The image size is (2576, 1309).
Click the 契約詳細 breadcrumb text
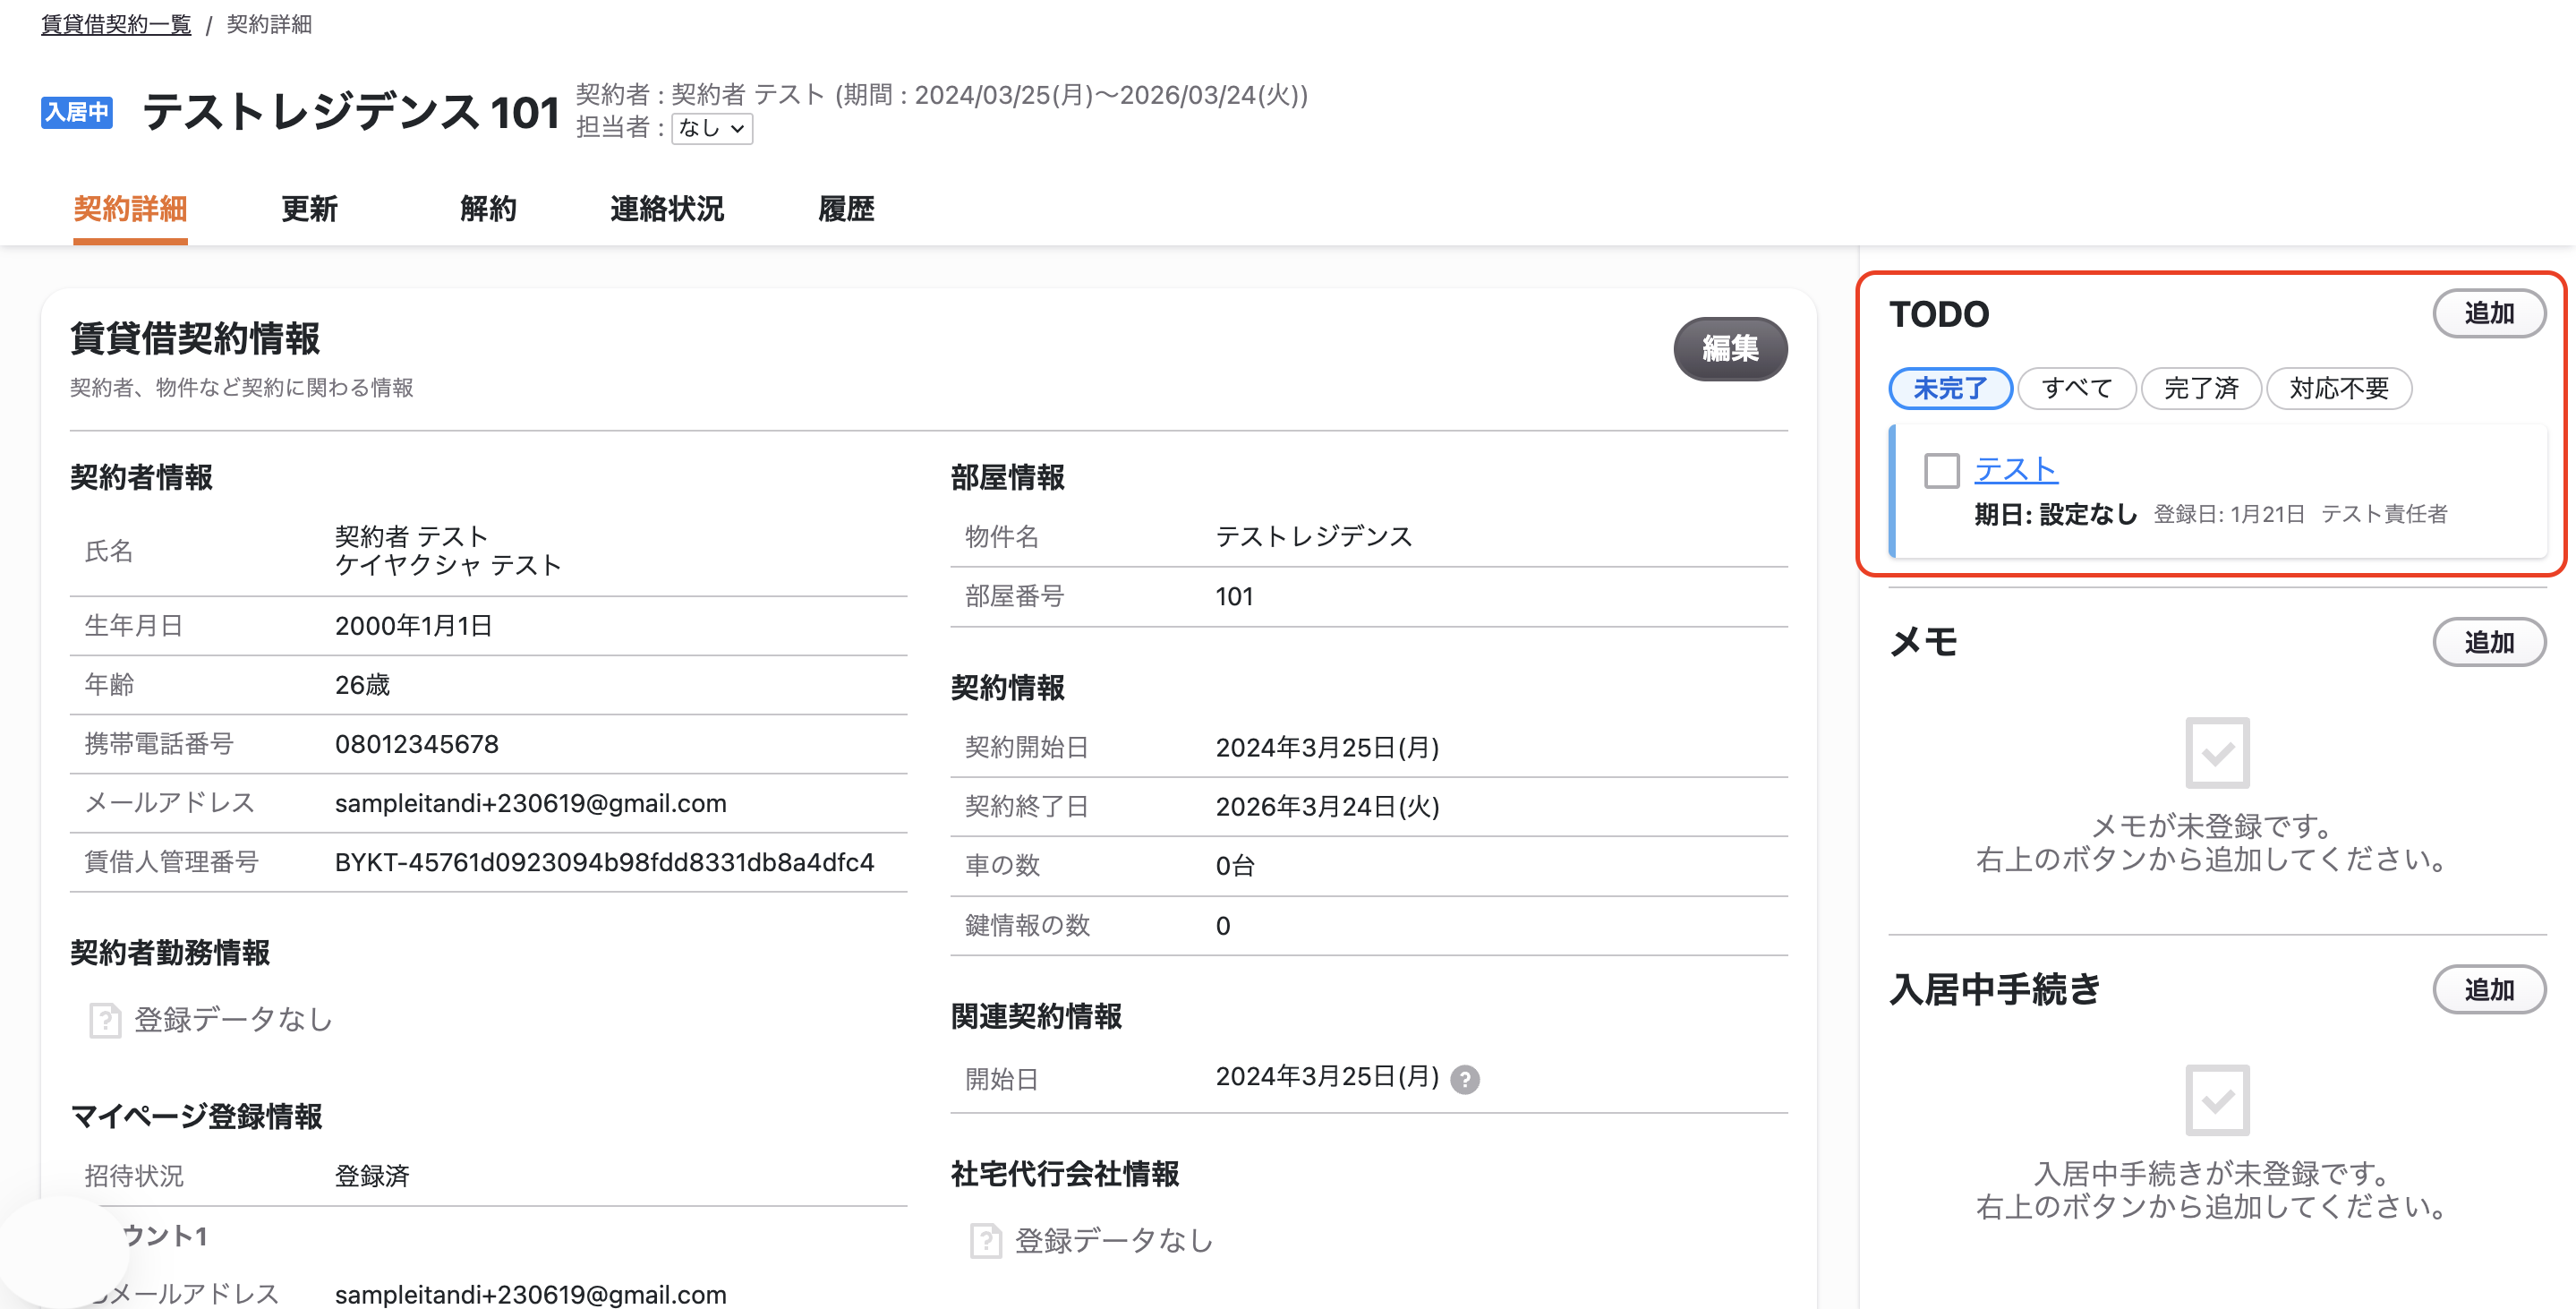[x=269, y=24]
